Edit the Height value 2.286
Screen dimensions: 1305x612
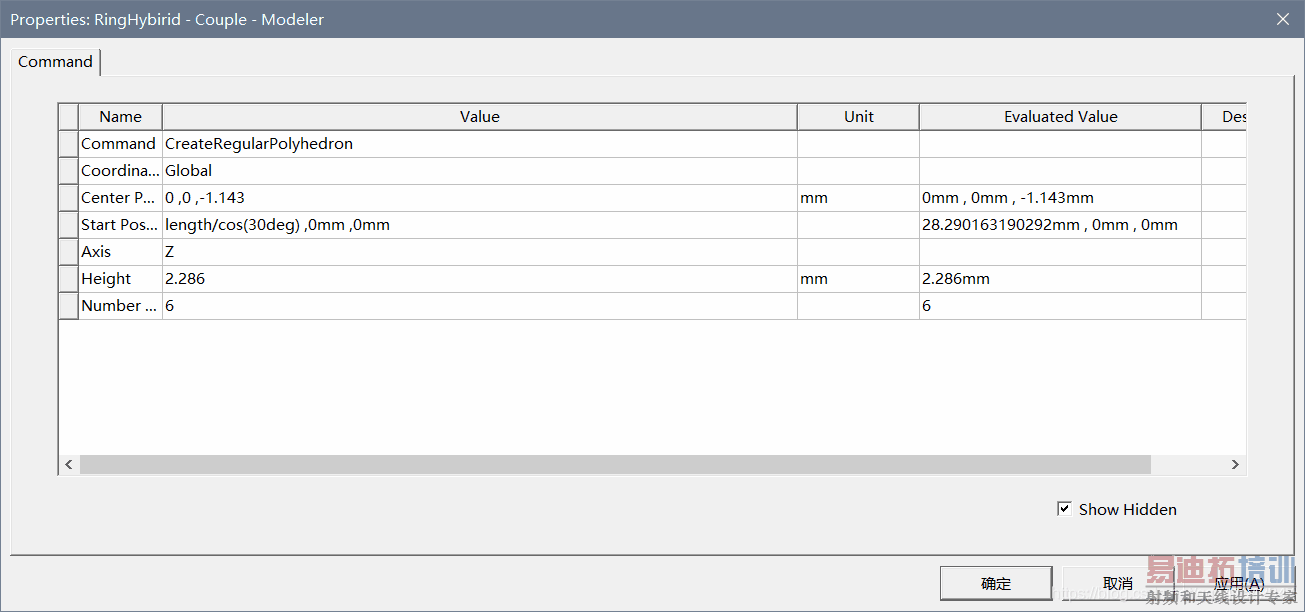tap(480, 279)
